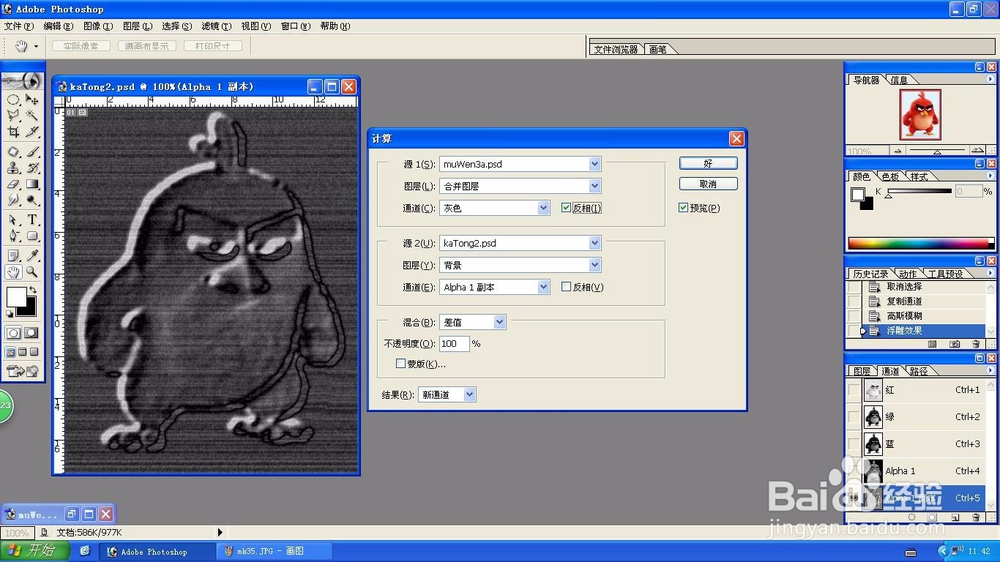Open the 滤镜(T) filter menu
The width and height of the screenshot is (1000, 562).
tap(216, 26)
